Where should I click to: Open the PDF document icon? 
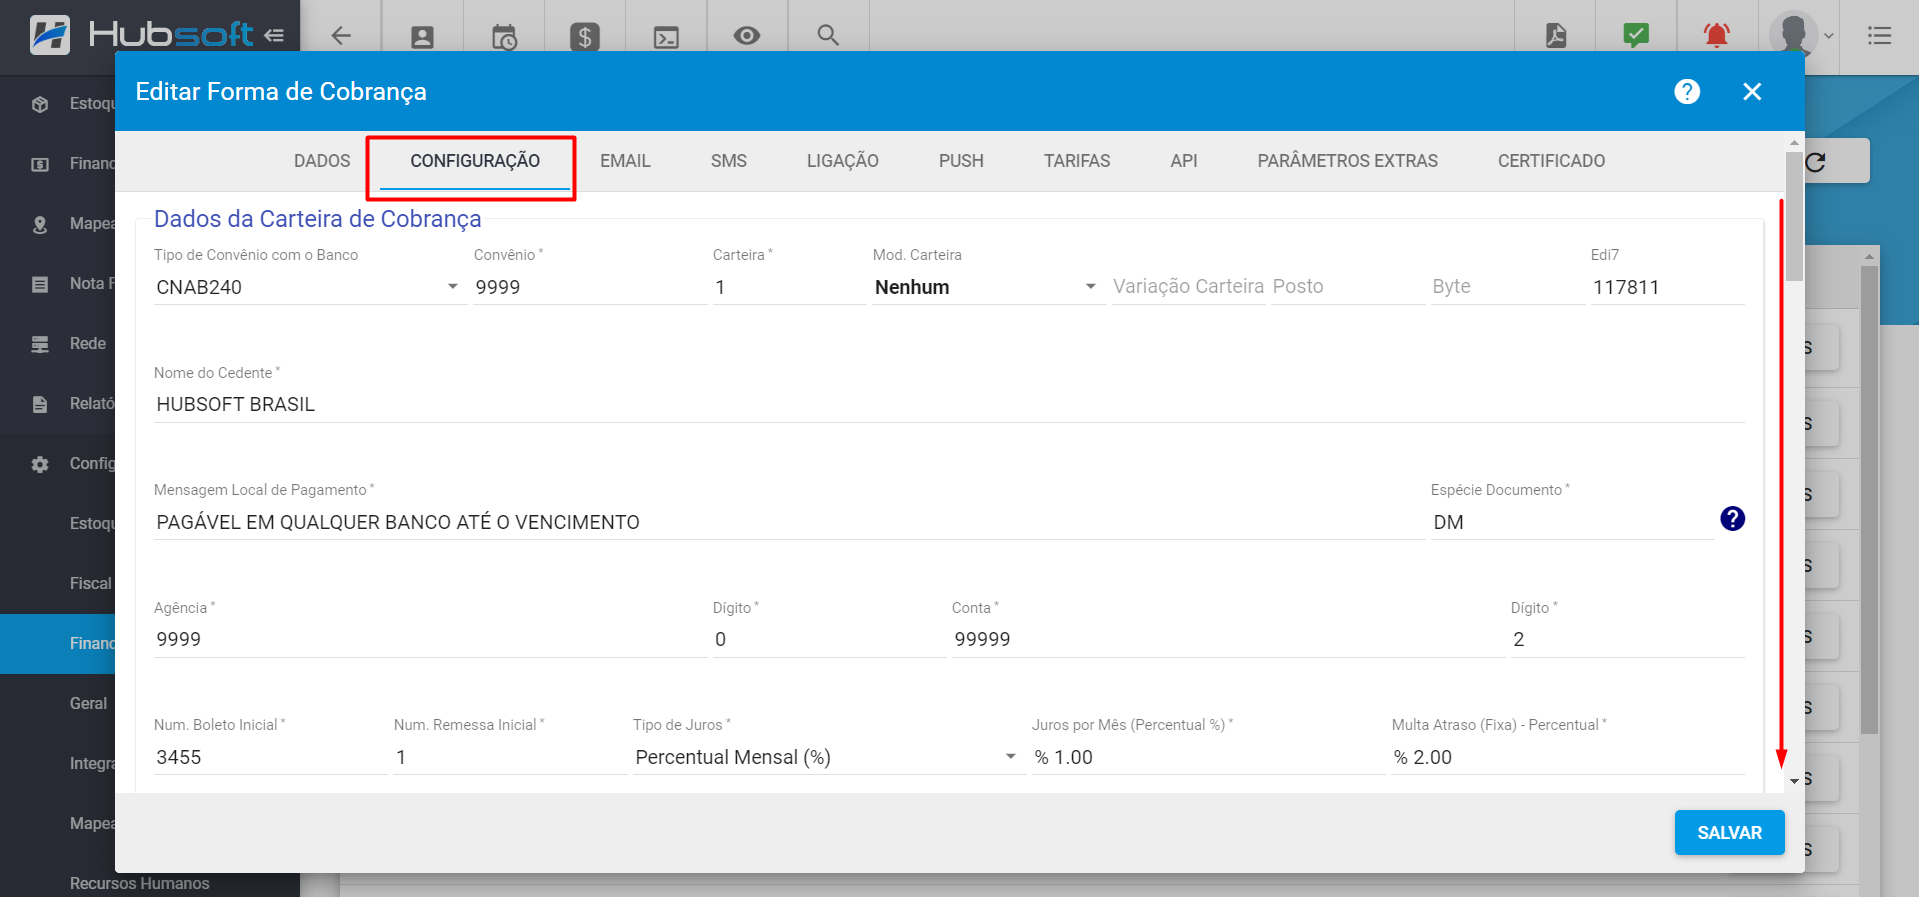coord(1556,36)
